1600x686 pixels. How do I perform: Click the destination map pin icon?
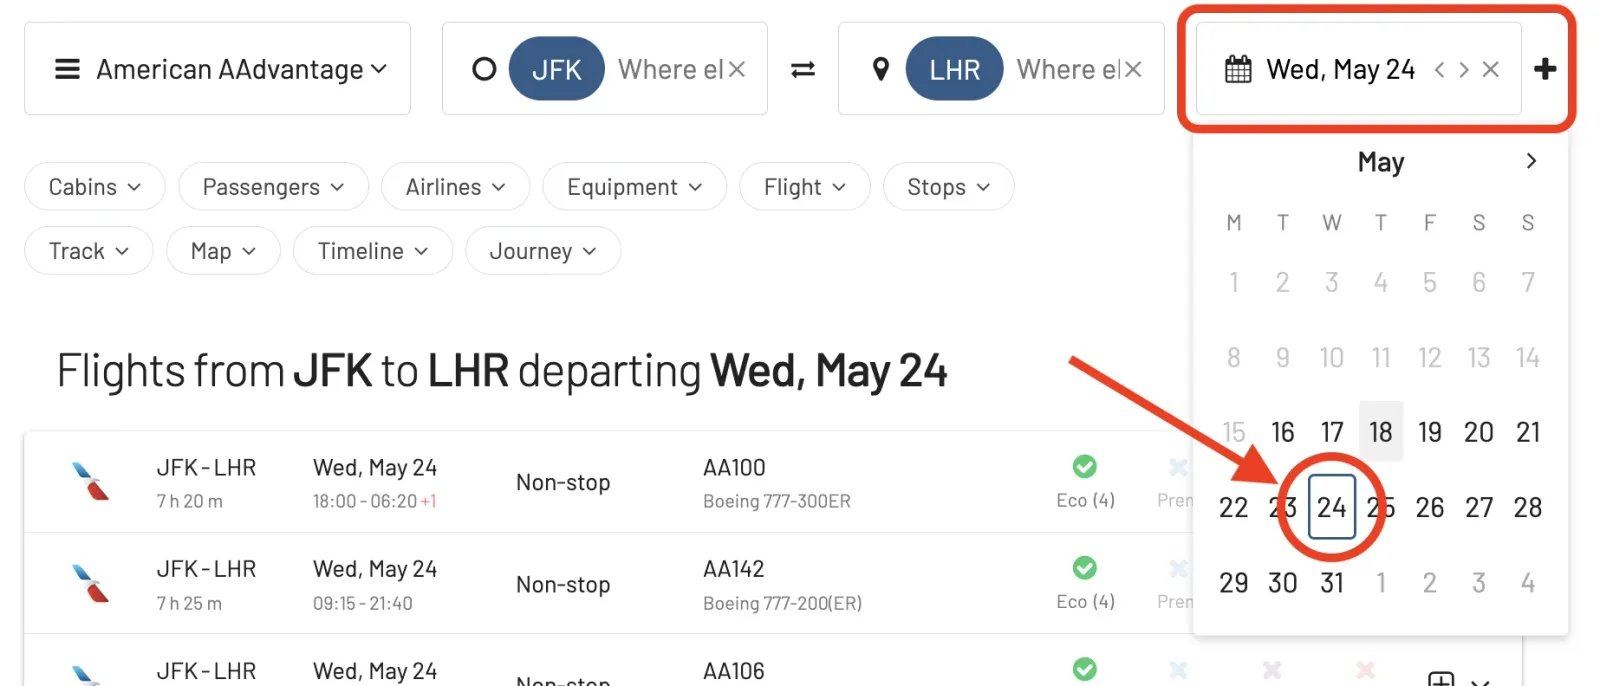[x=881, y=69]
